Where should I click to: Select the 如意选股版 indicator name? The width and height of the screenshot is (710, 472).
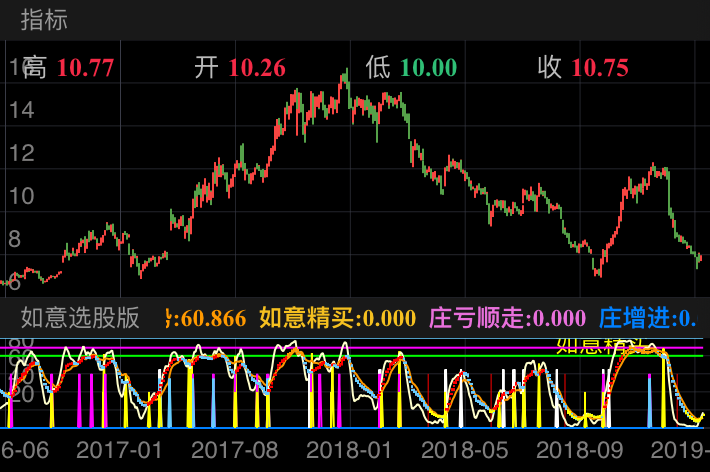(x=80, y=318)
